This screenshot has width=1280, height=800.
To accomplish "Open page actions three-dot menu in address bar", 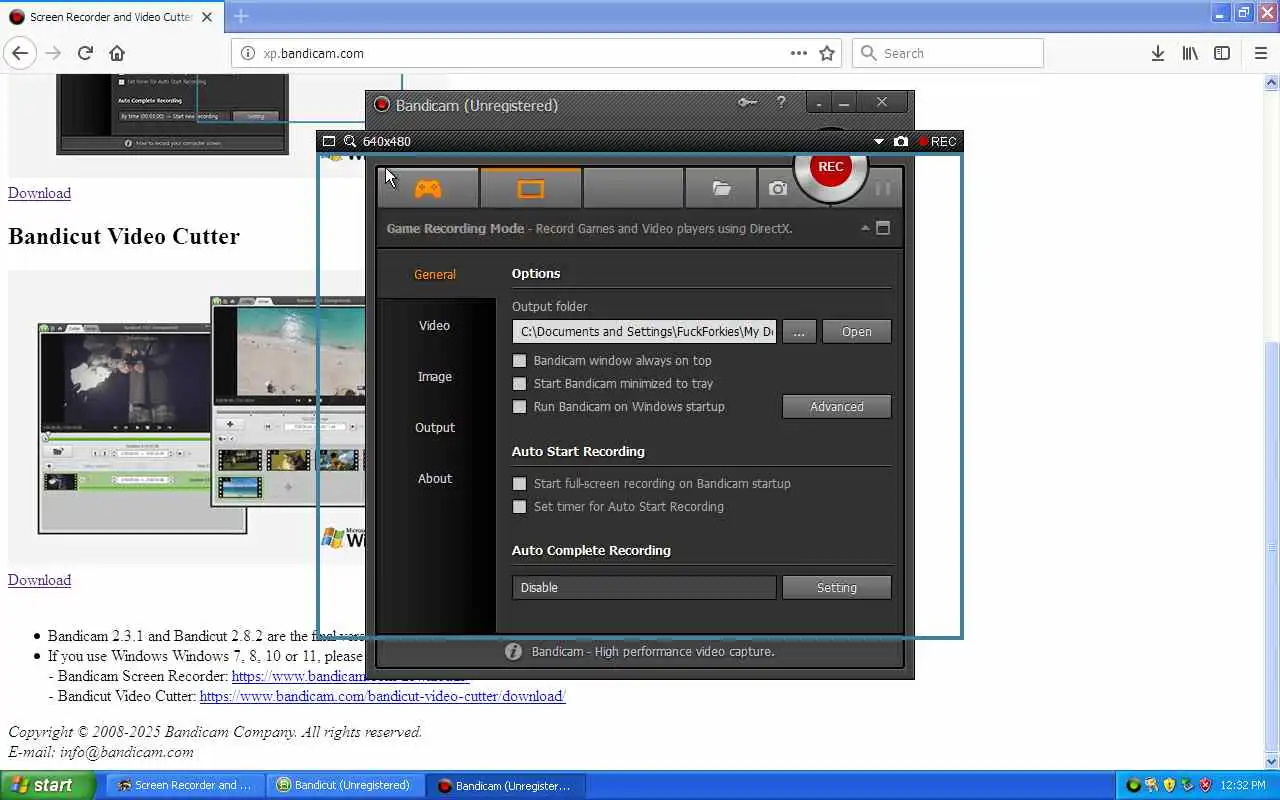I will click(799, 53).
